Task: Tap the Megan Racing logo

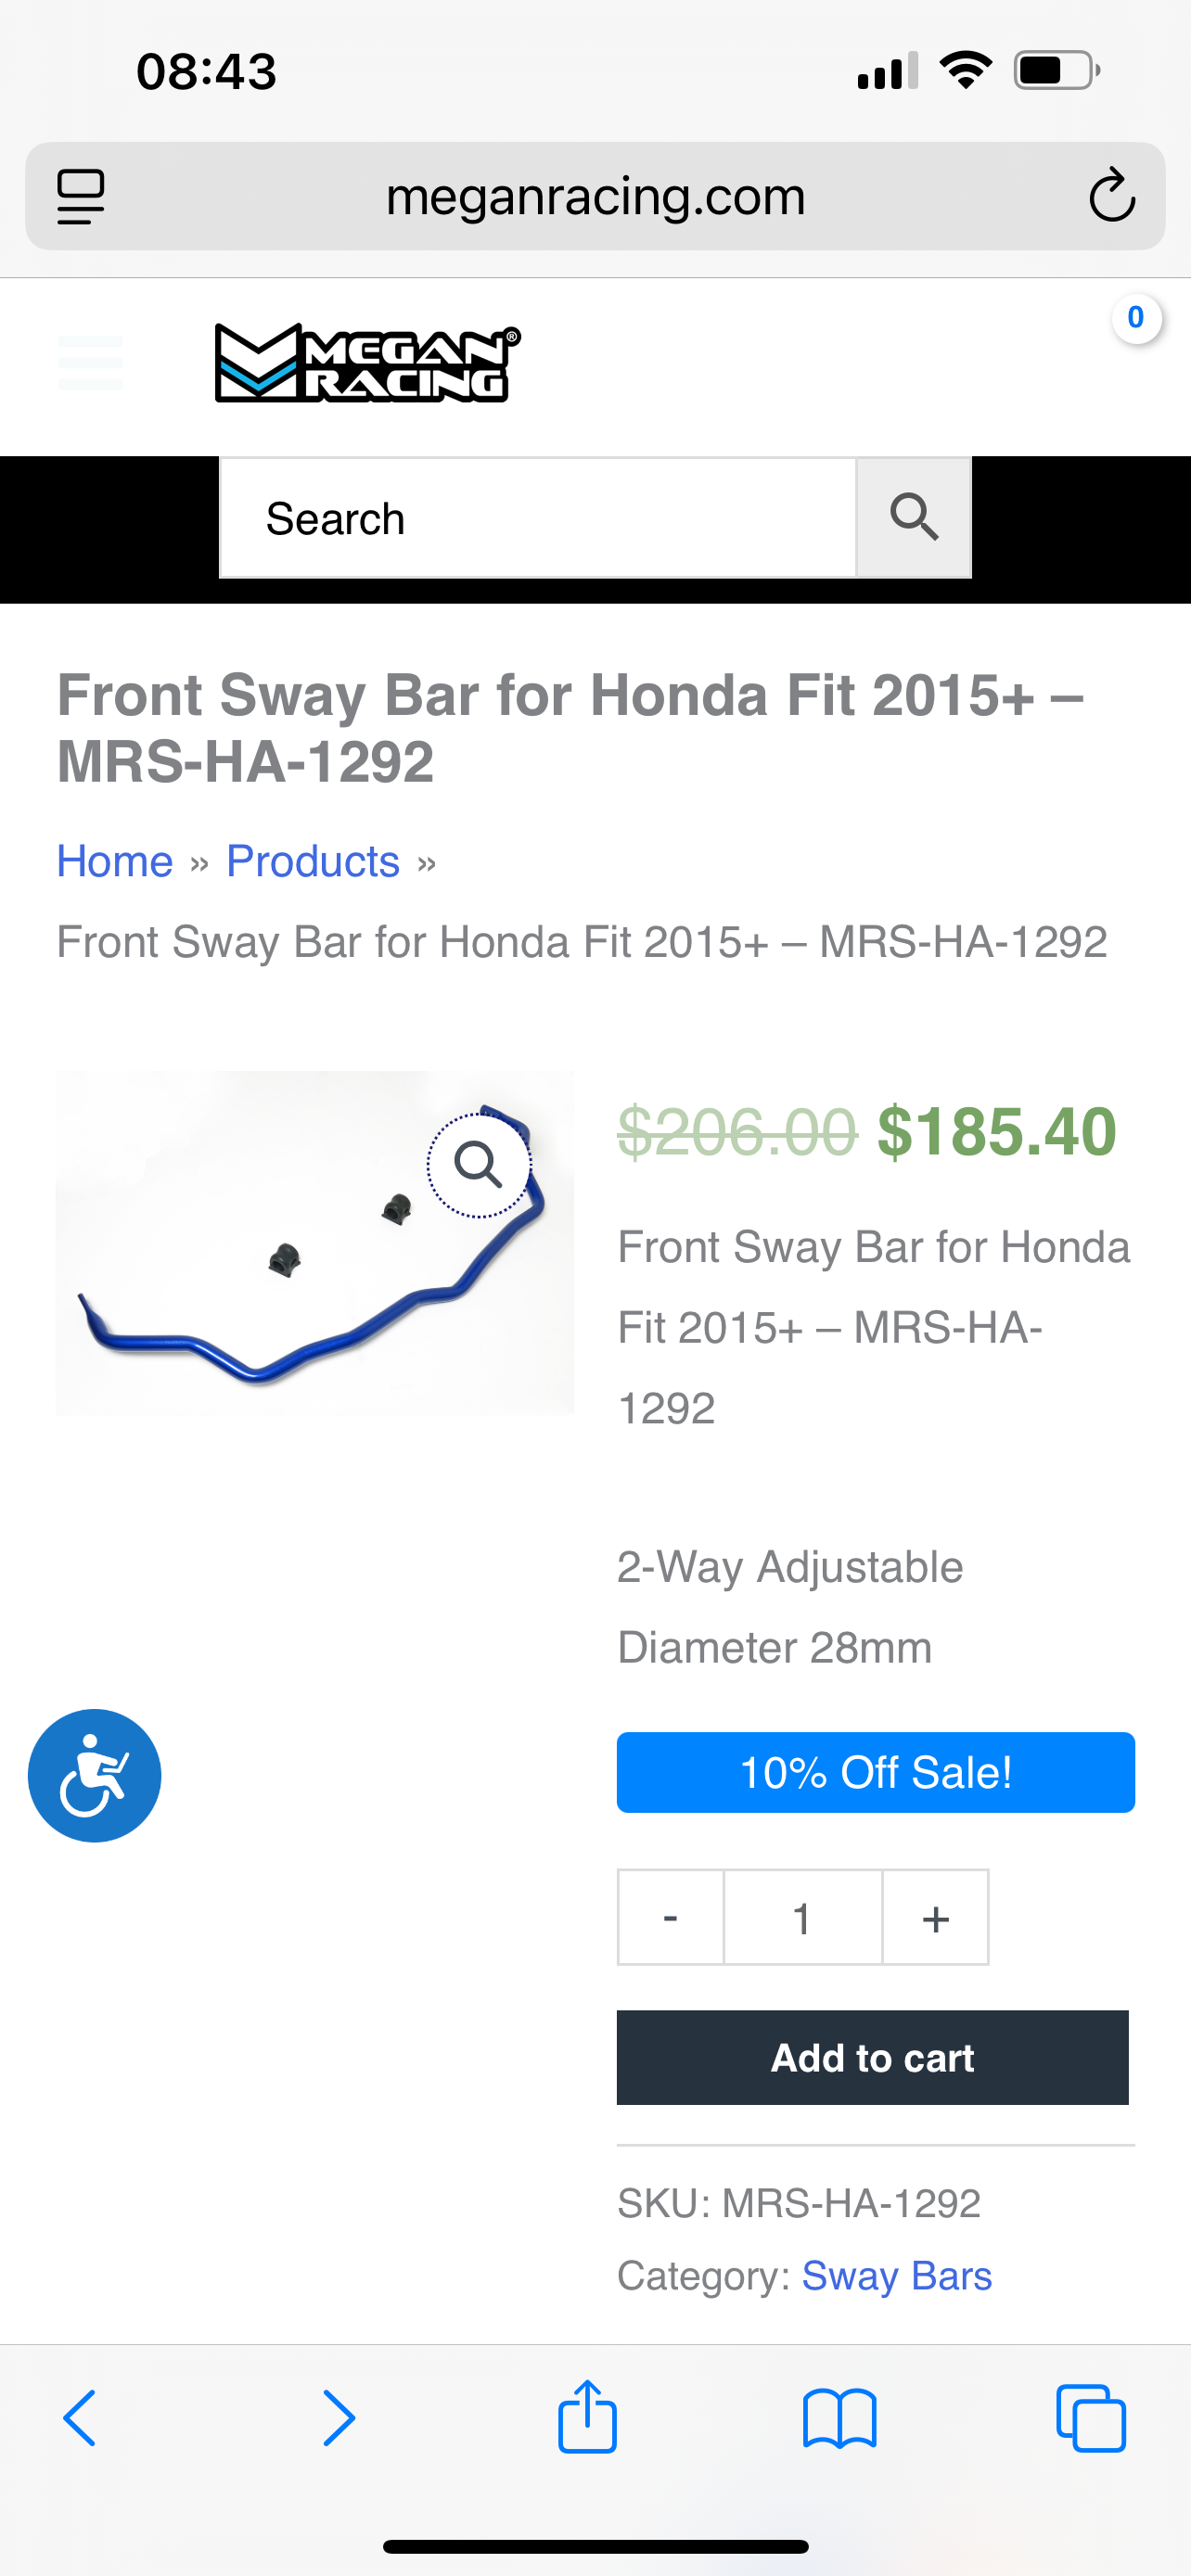Action: (367, 363)
